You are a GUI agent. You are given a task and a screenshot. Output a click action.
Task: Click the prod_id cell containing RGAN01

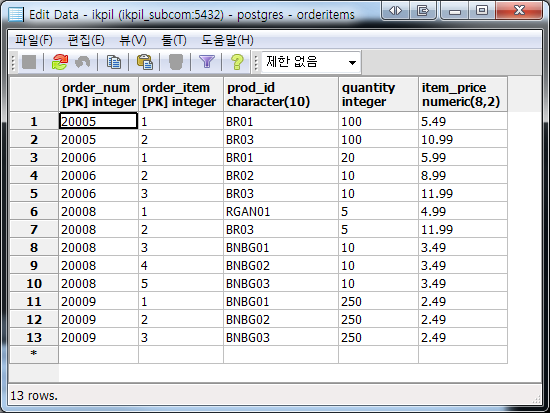281,212
